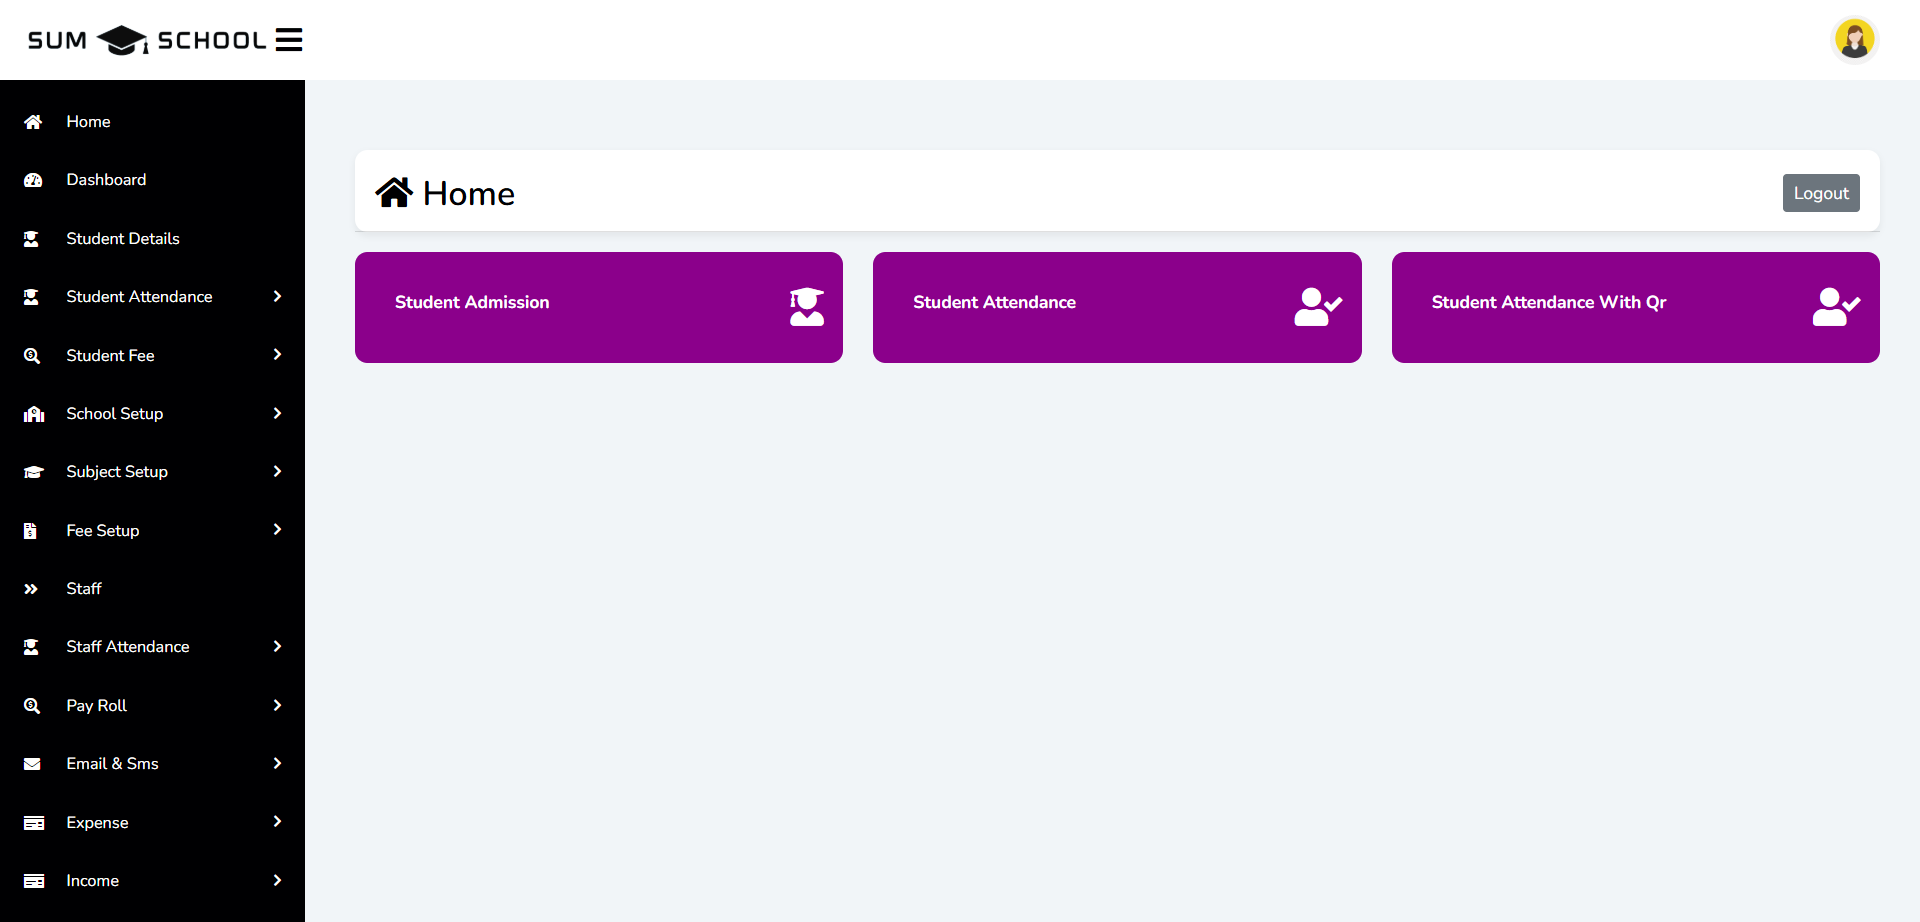1920x922 pixels.
Task: Click the user-check icon on Student Attendance card
Action: coord(1317,307)
